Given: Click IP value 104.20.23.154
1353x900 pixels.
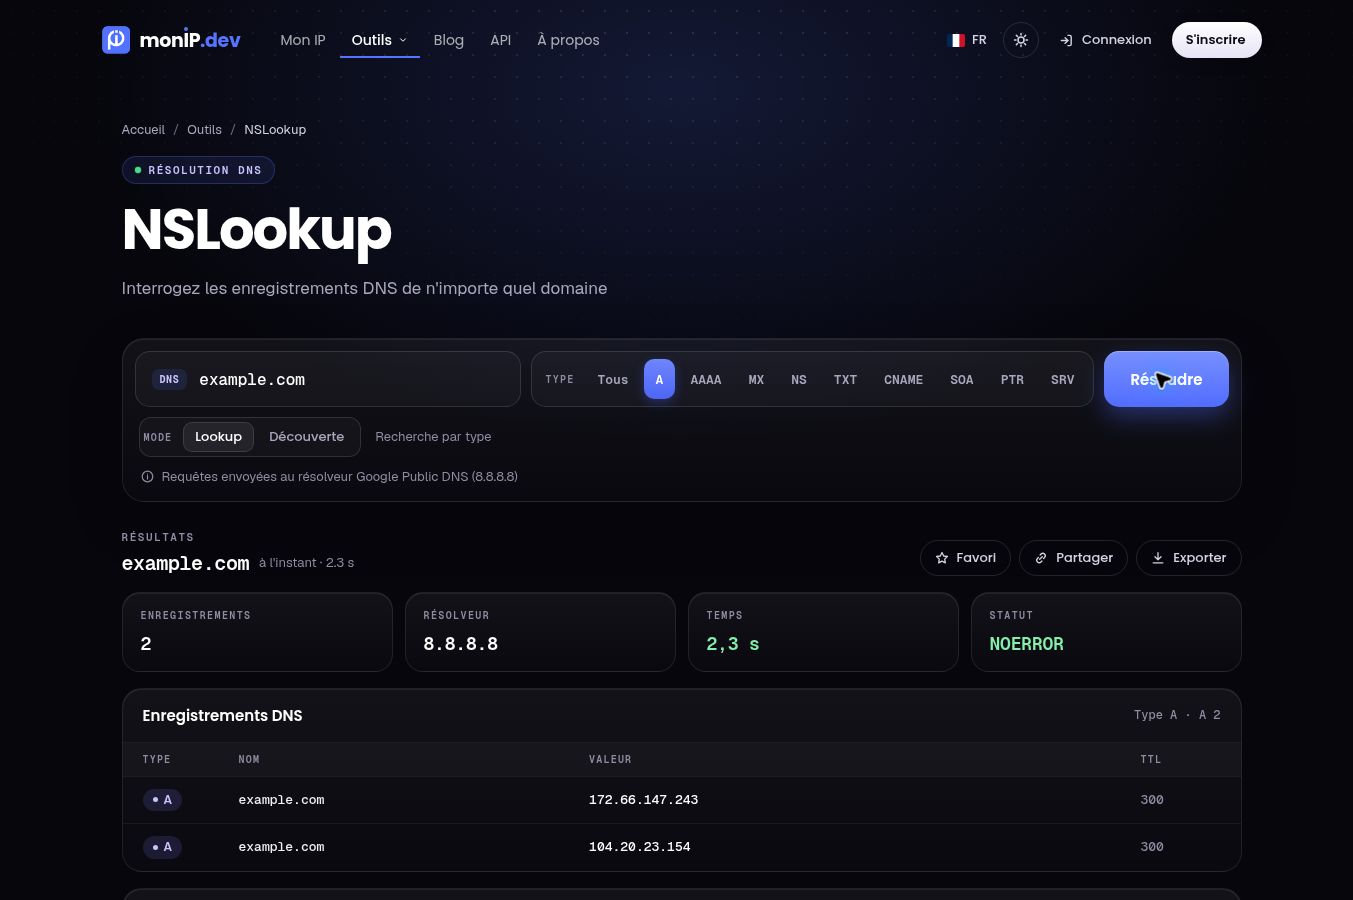Looking at the screenshot, I should (639, 847).
